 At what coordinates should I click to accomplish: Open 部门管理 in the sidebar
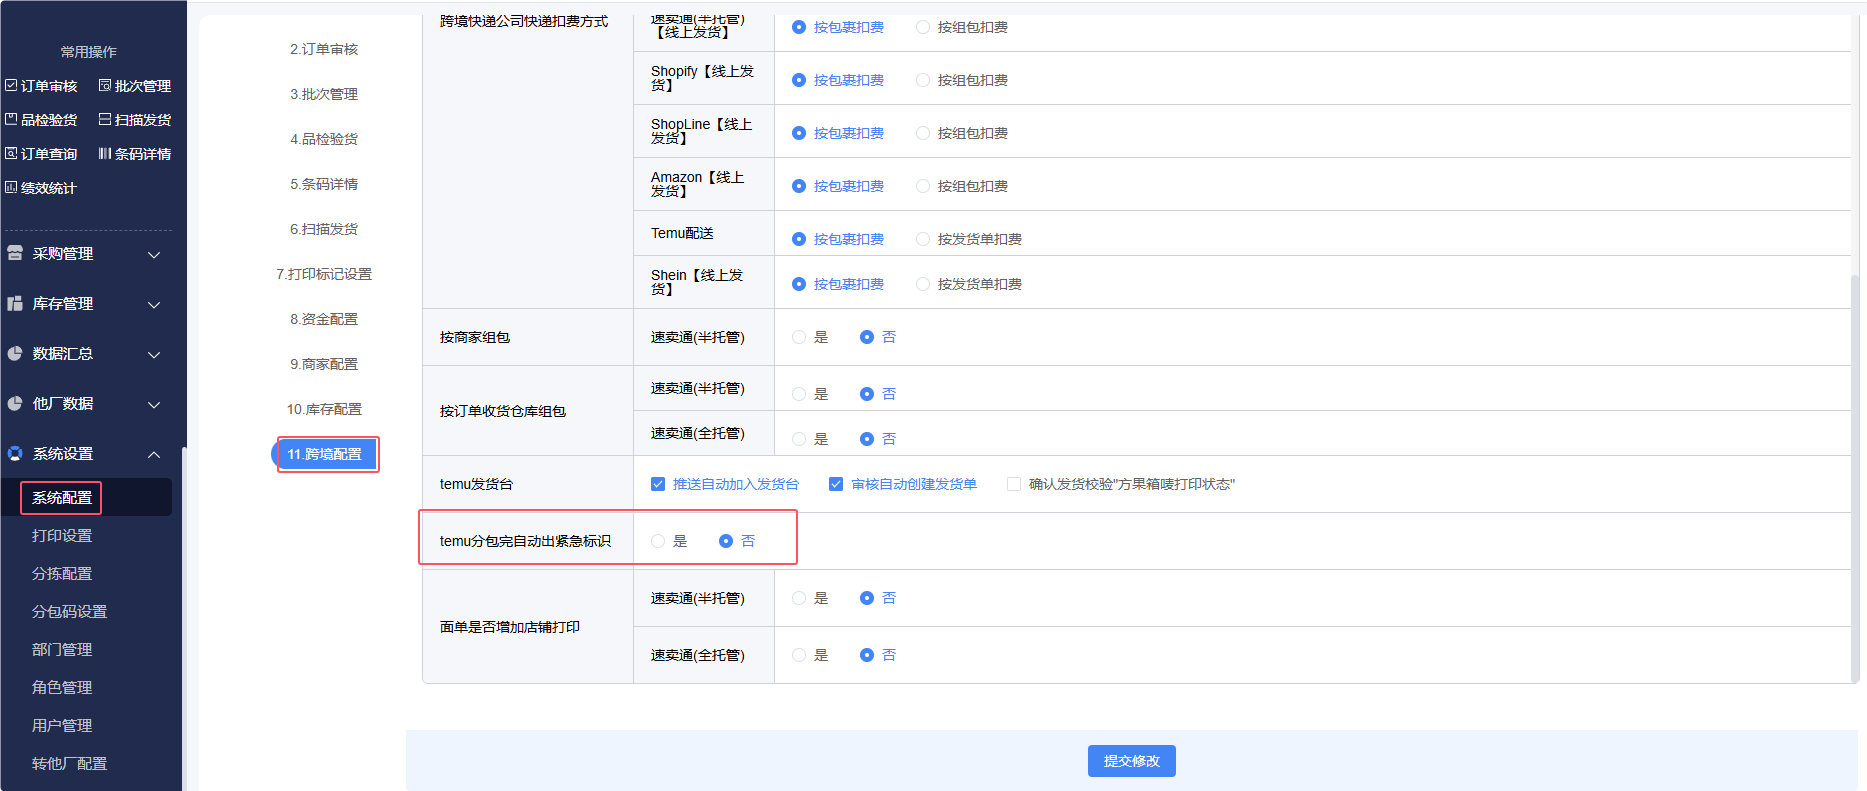coord(62,650)
